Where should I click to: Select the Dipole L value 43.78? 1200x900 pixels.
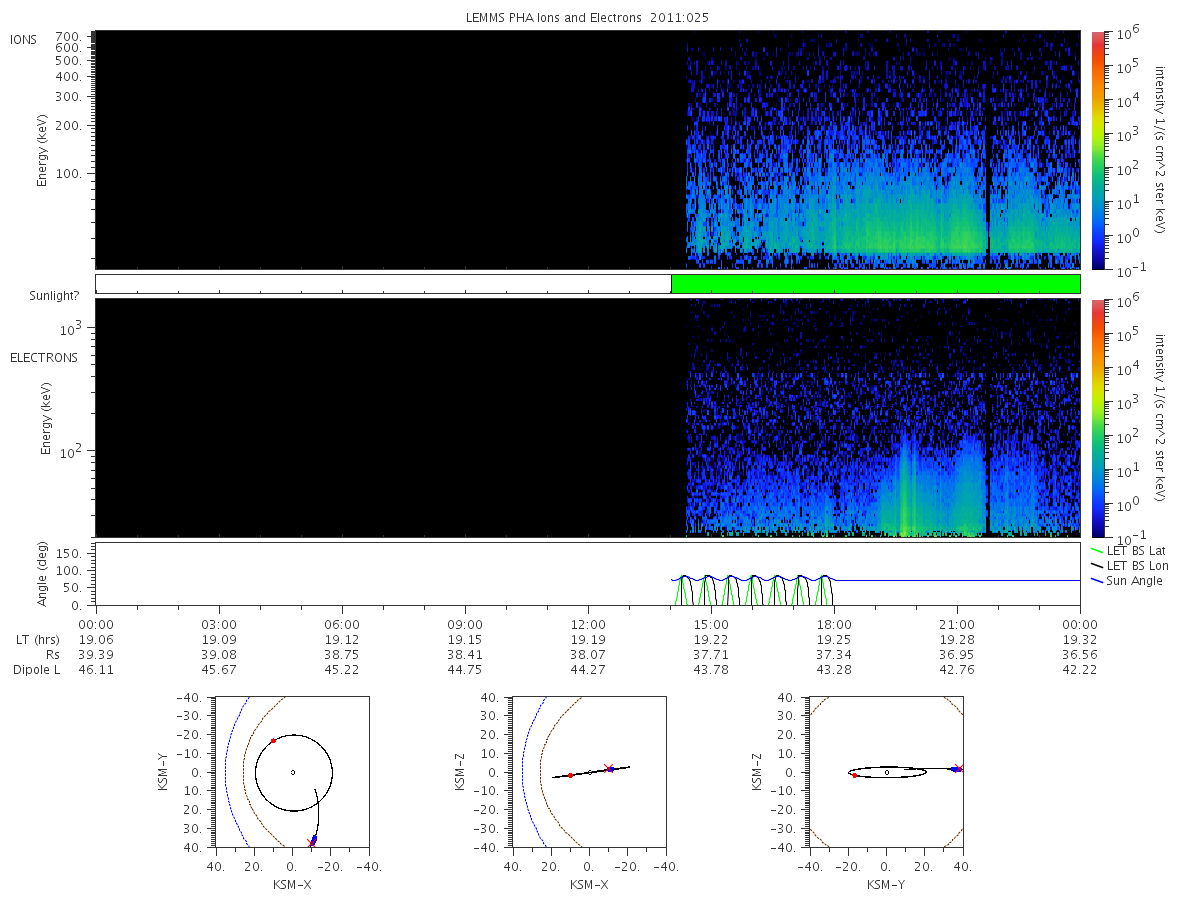point(711,669)
